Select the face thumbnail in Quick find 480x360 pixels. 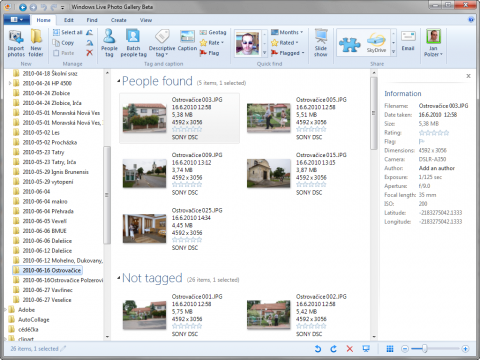(x=247, y=43)
